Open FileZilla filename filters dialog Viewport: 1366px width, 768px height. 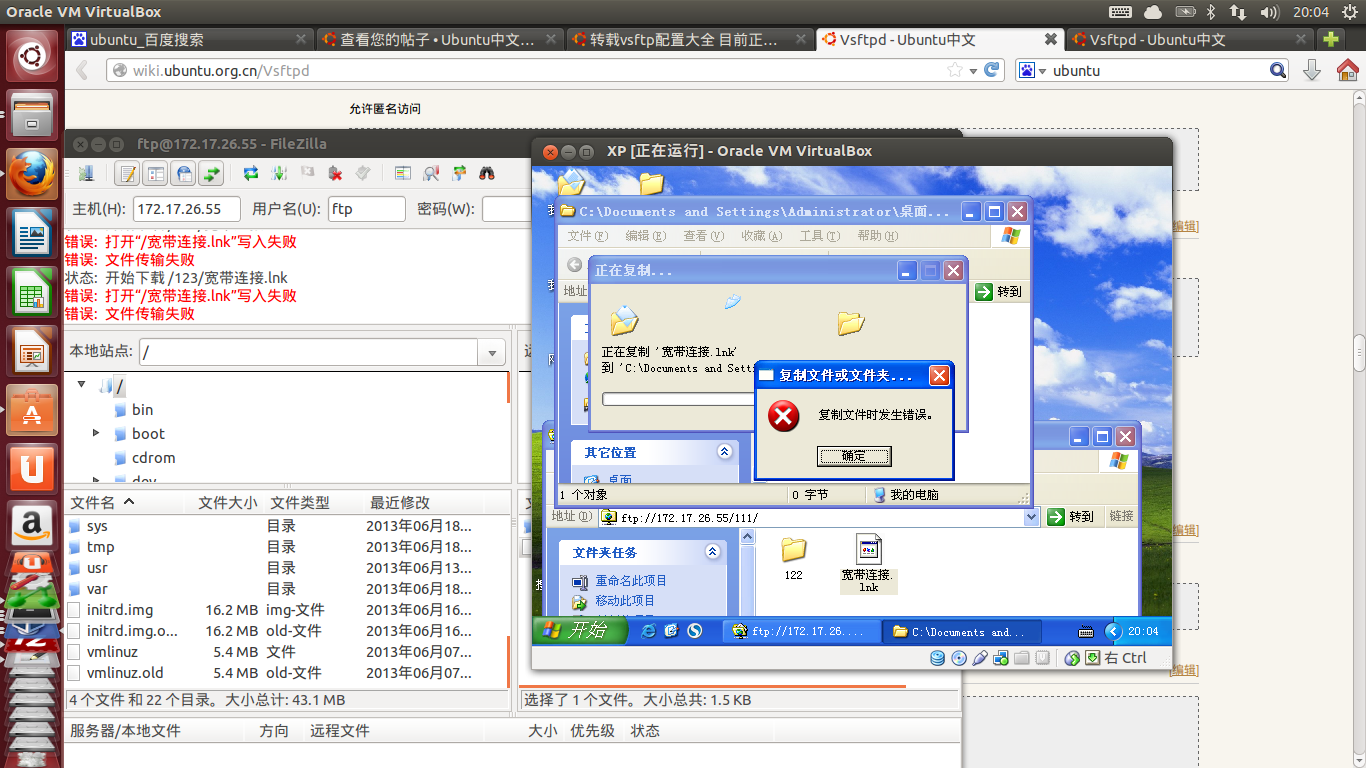[x=402, y=173]
